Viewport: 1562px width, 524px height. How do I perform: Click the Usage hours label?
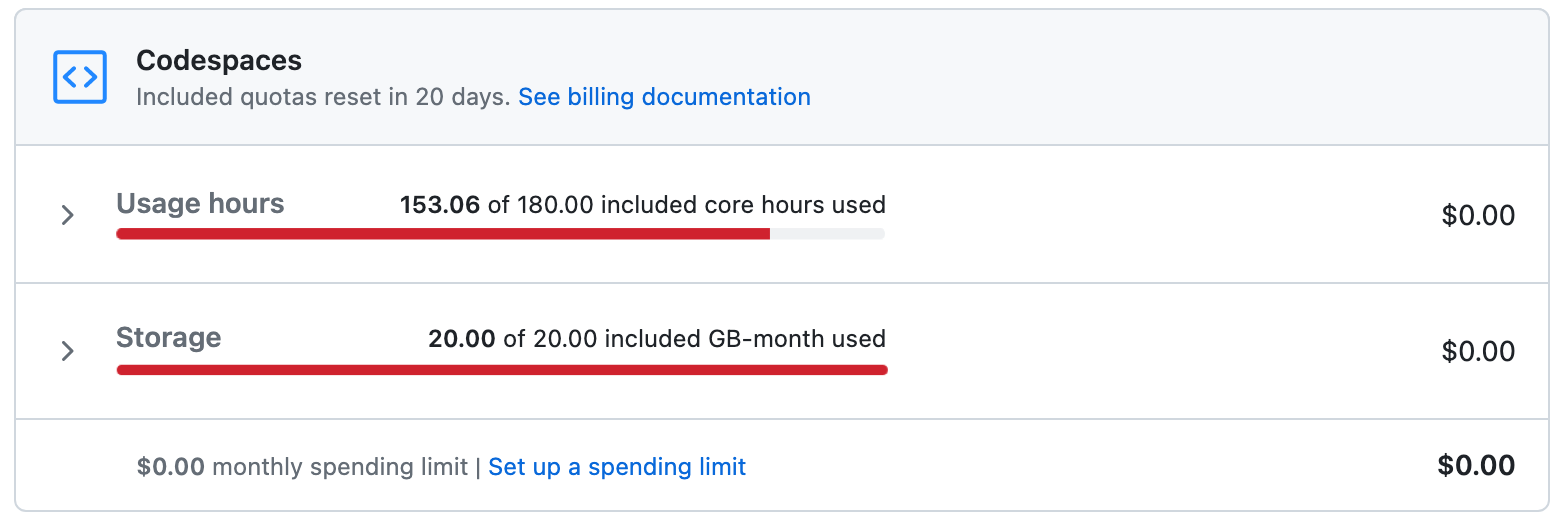[x=200, y=204]
